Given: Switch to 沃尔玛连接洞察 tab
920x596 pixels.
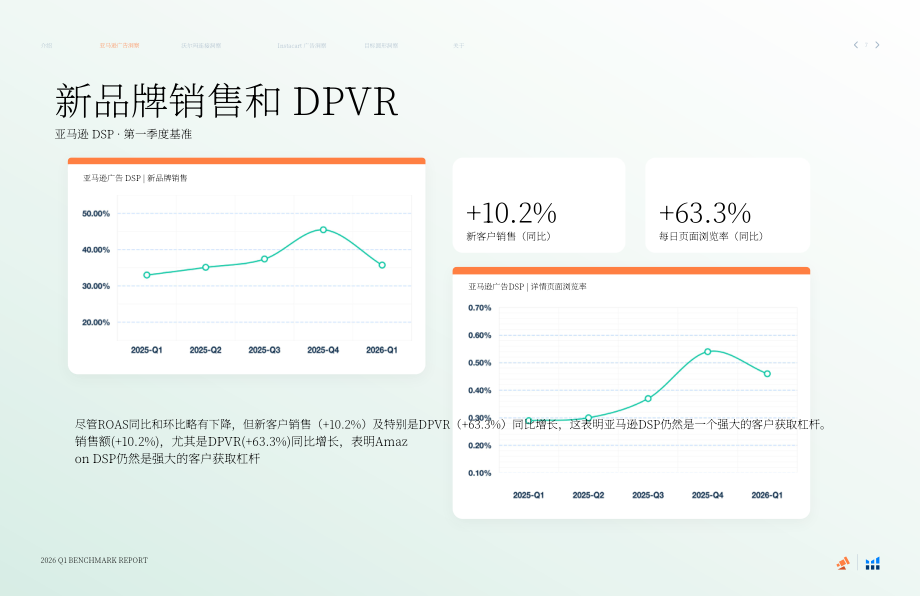Looking at the screenshot, I should [x=201, y=45].
